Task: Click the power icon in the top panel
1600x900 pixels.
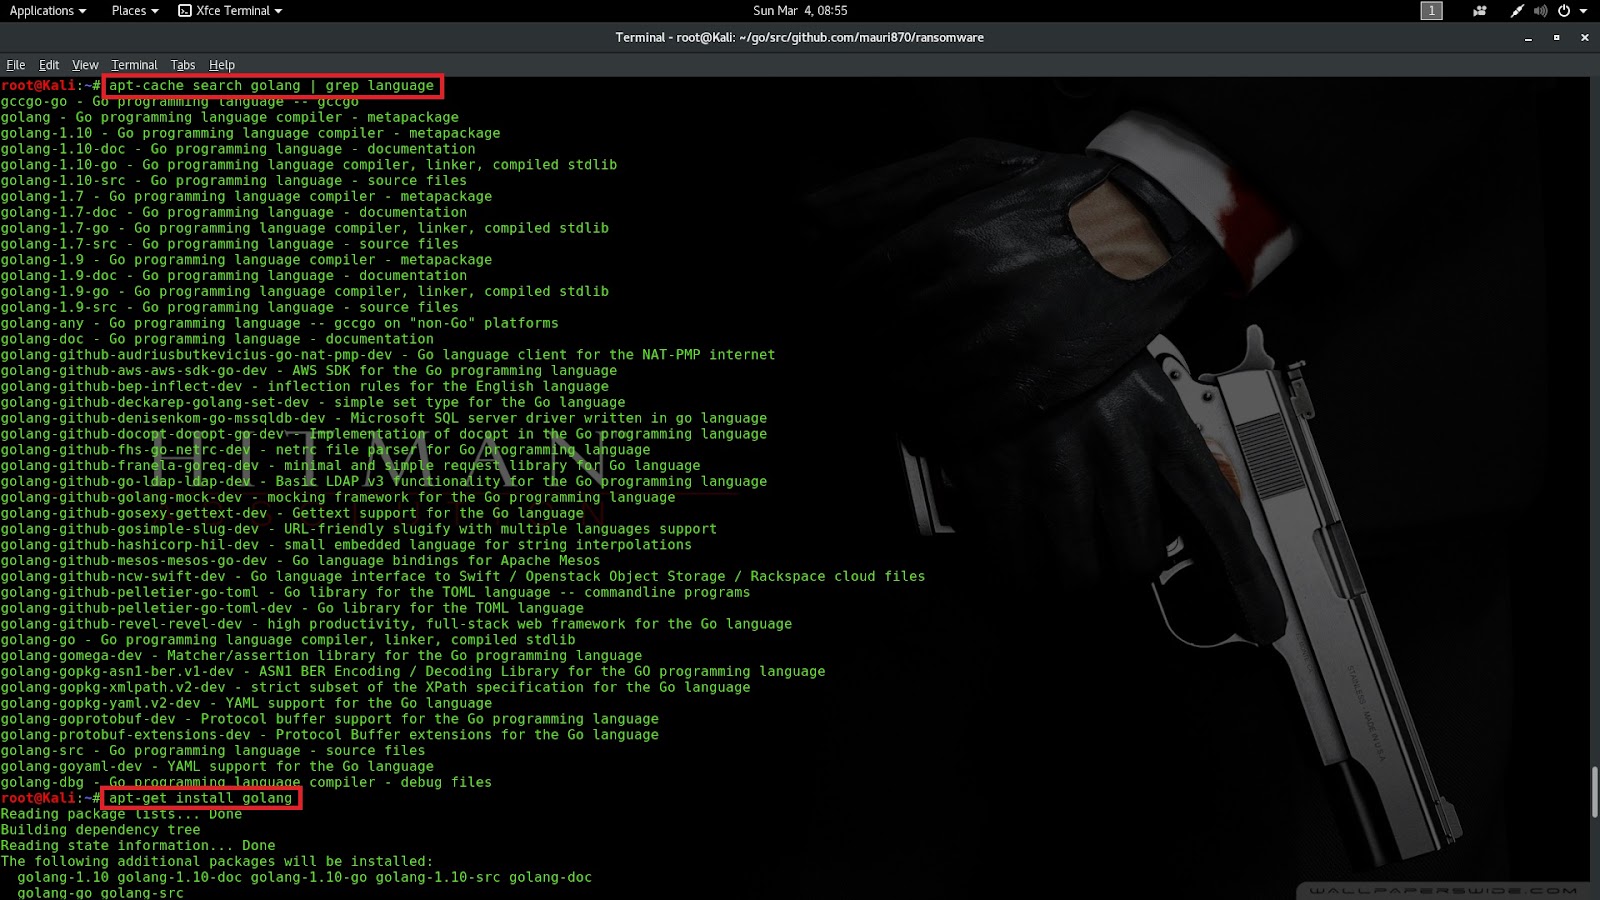Action: click(x=1564, y=11)
